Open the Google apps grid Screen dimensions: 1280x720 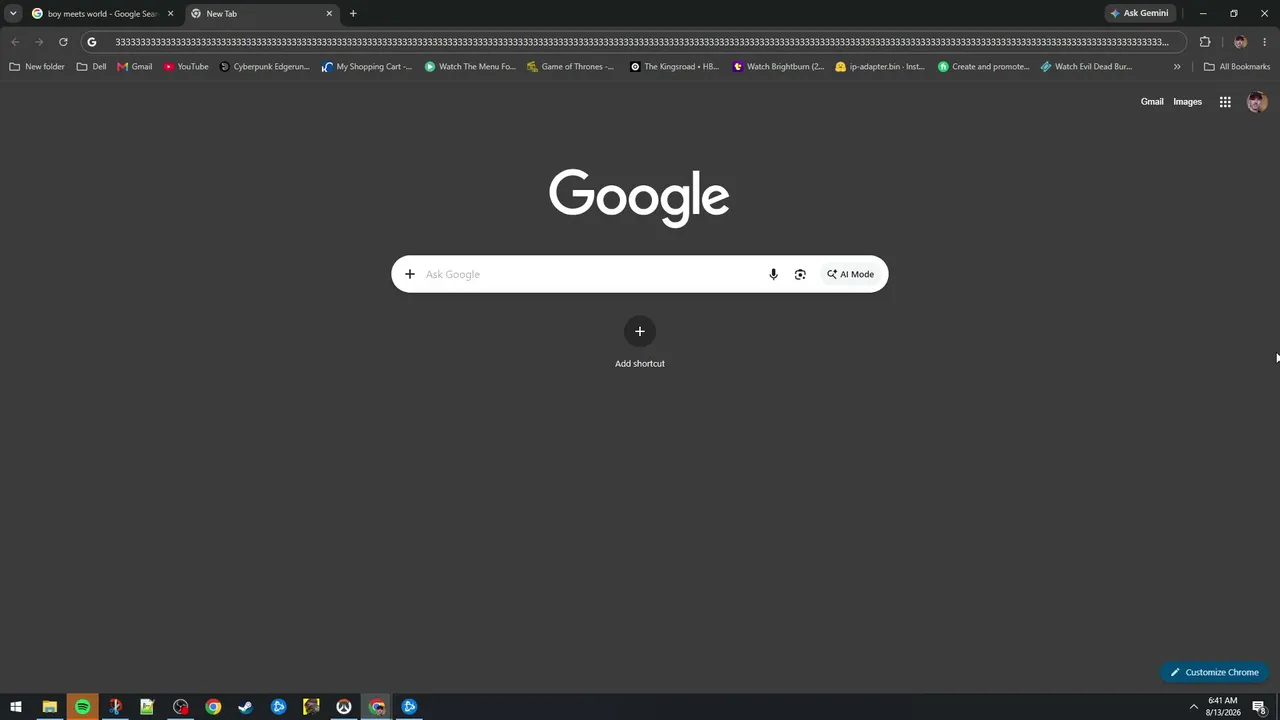pos(1225,102)
